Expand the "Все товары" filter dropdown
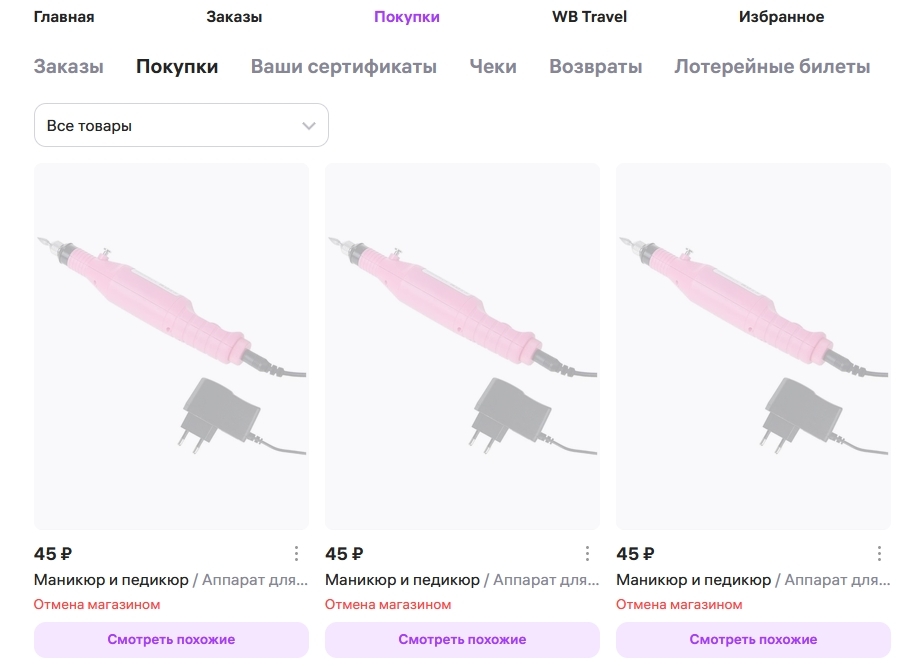 pos(181,126)
